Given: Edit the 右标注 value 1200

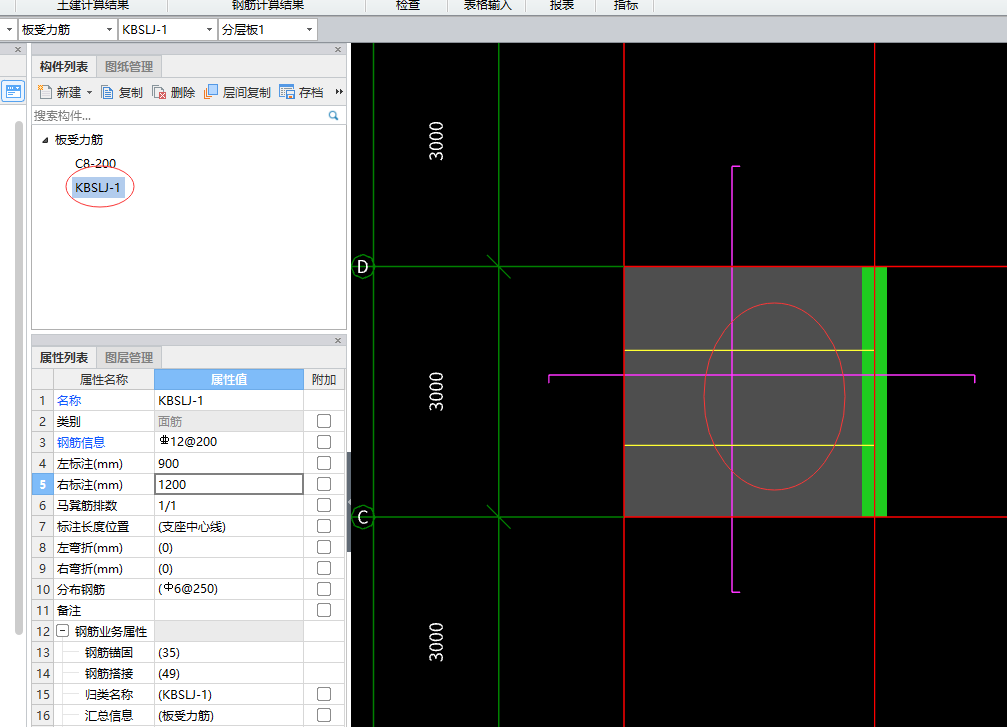Looking at the screenshot, I should pos(229,484).
